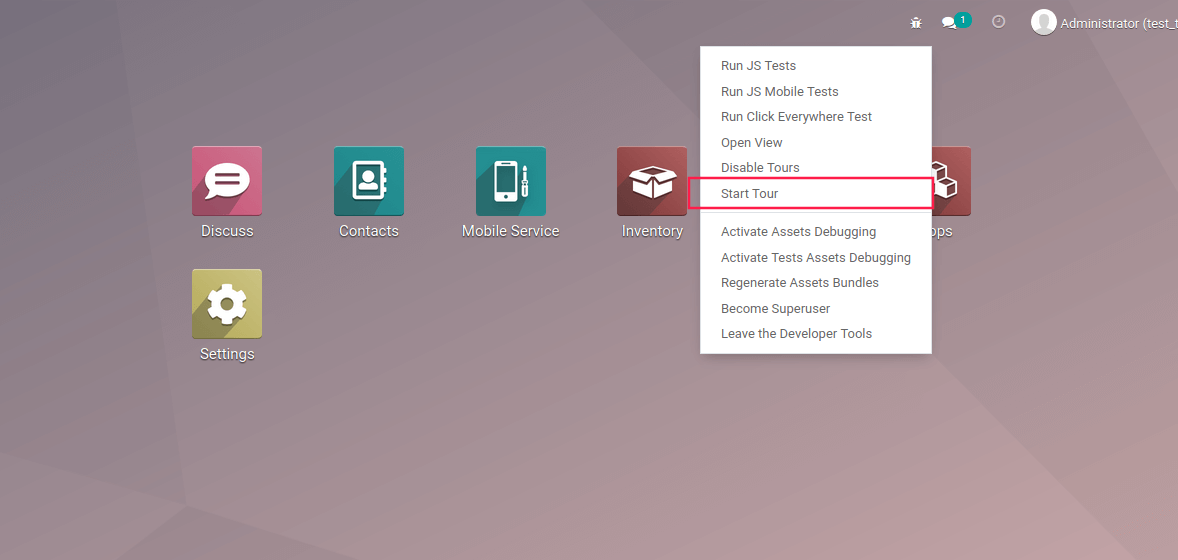Viewport: 1178px width, 560px height.
Task: Click the unread message count badge
Action: [x=963, y=20]
